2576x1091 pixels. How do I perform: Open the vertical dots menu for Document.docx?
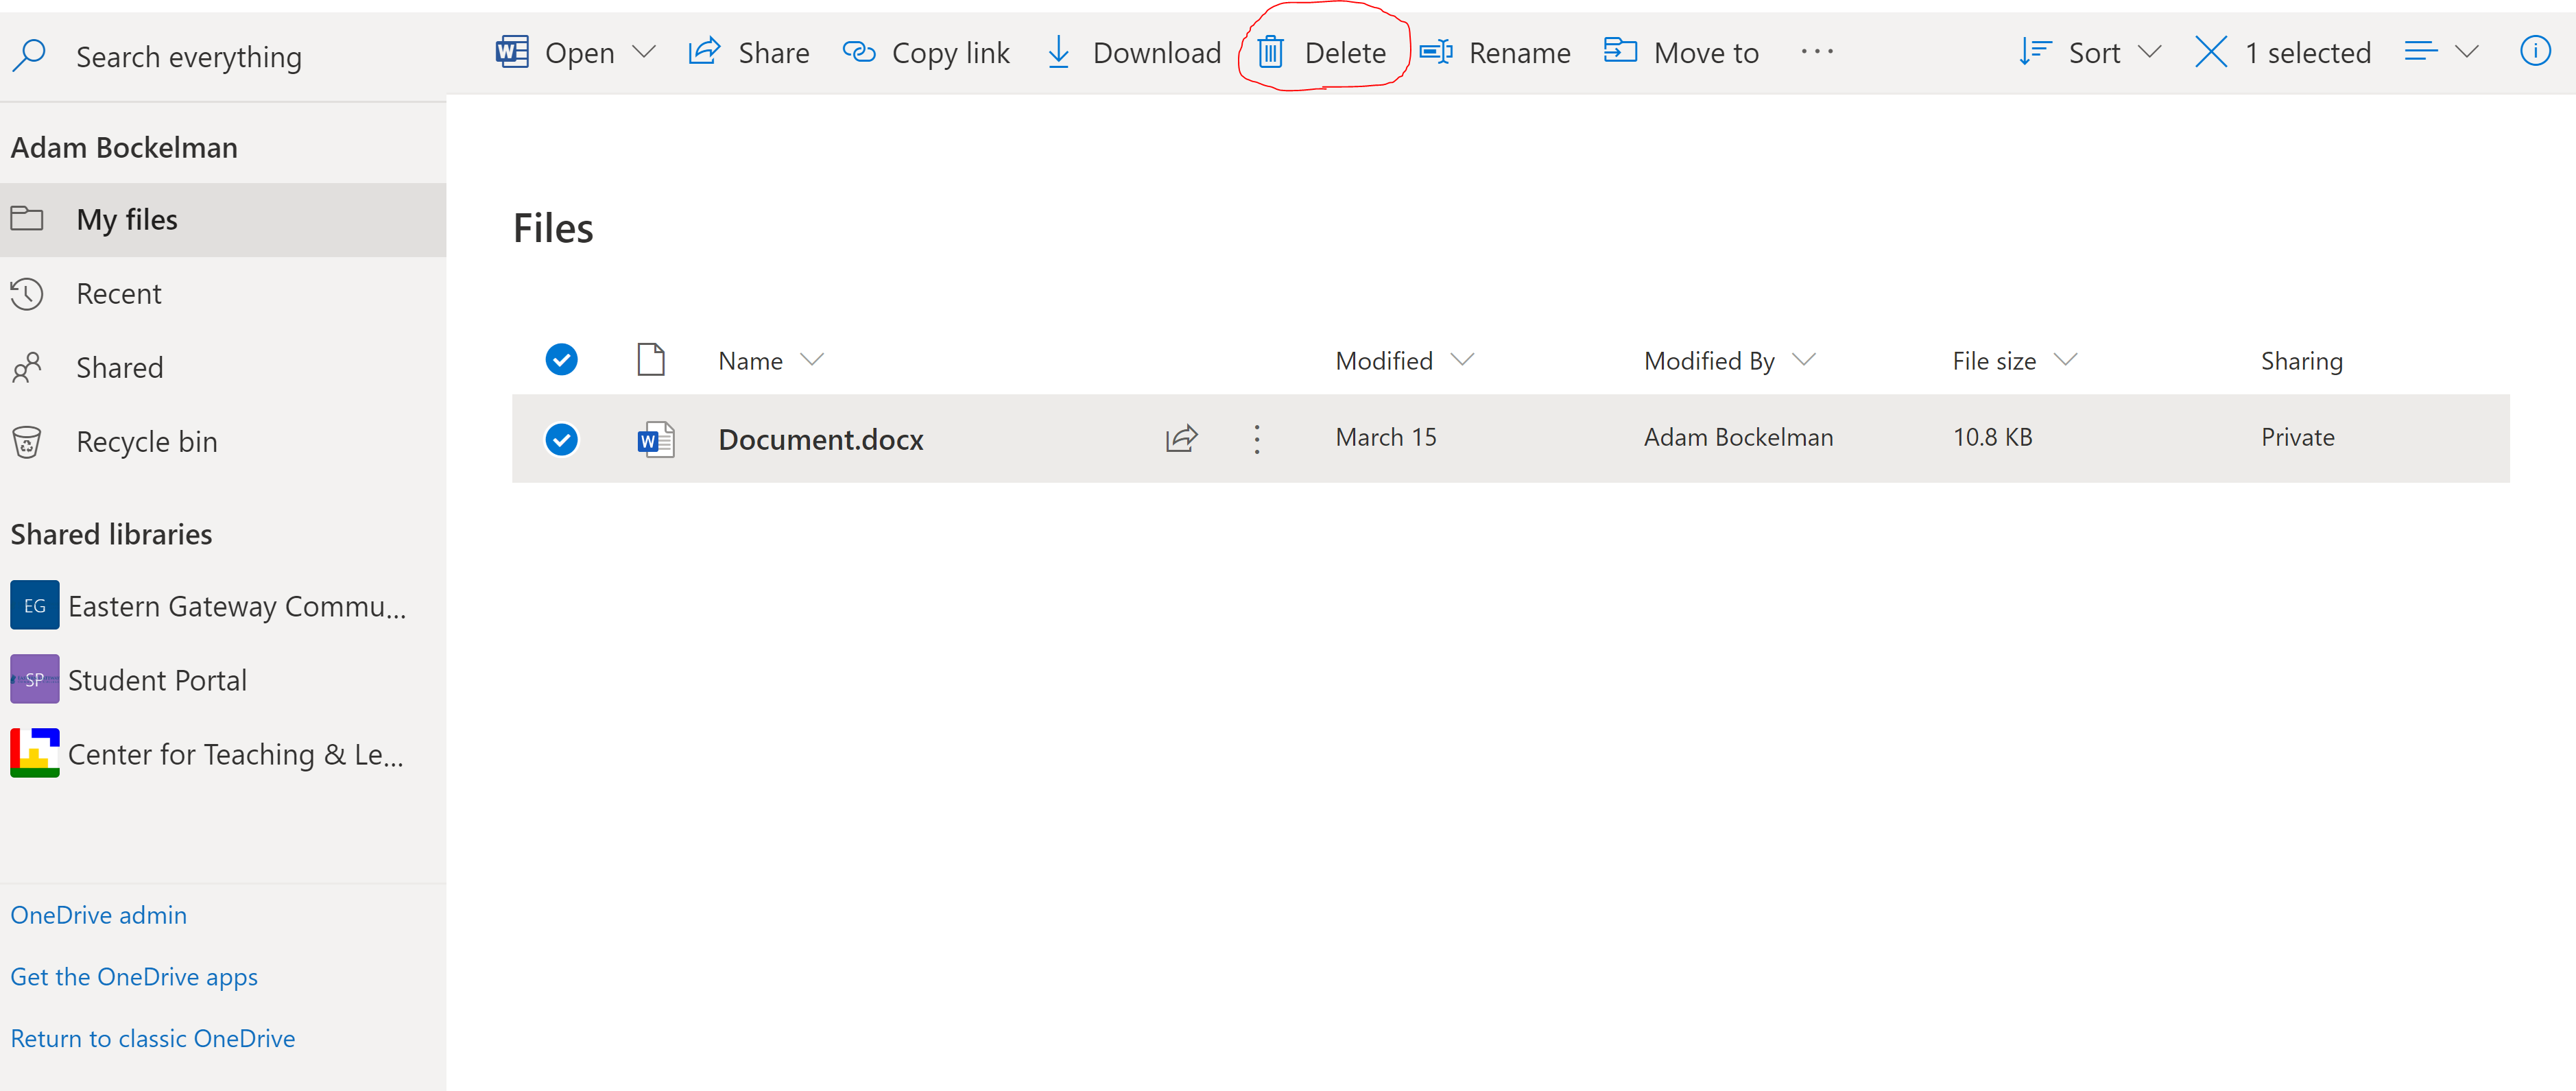(1257, 438)
